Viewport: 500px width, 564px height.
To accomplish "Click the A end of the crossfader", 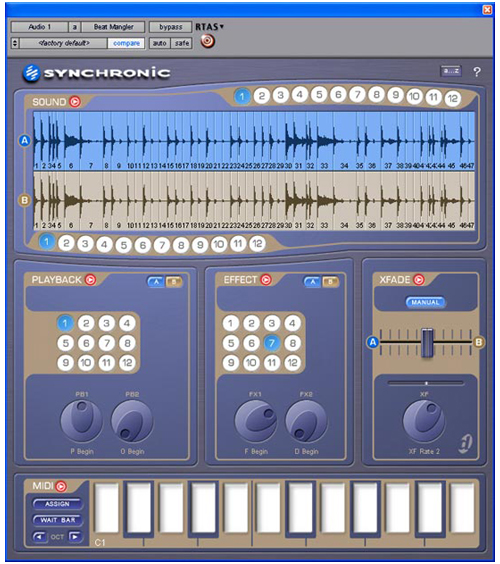I will pos(373,342).
